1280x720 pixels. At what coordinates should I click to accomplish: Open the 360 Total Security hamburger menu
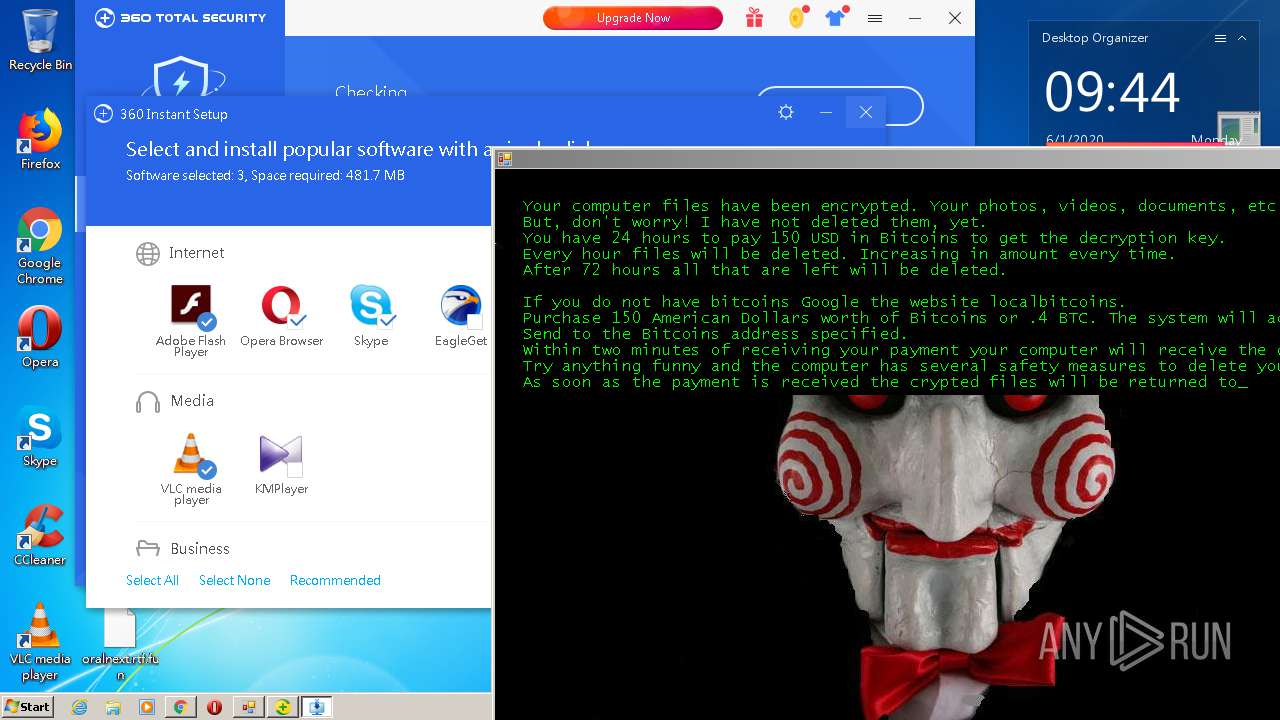[x=875, y=18]
